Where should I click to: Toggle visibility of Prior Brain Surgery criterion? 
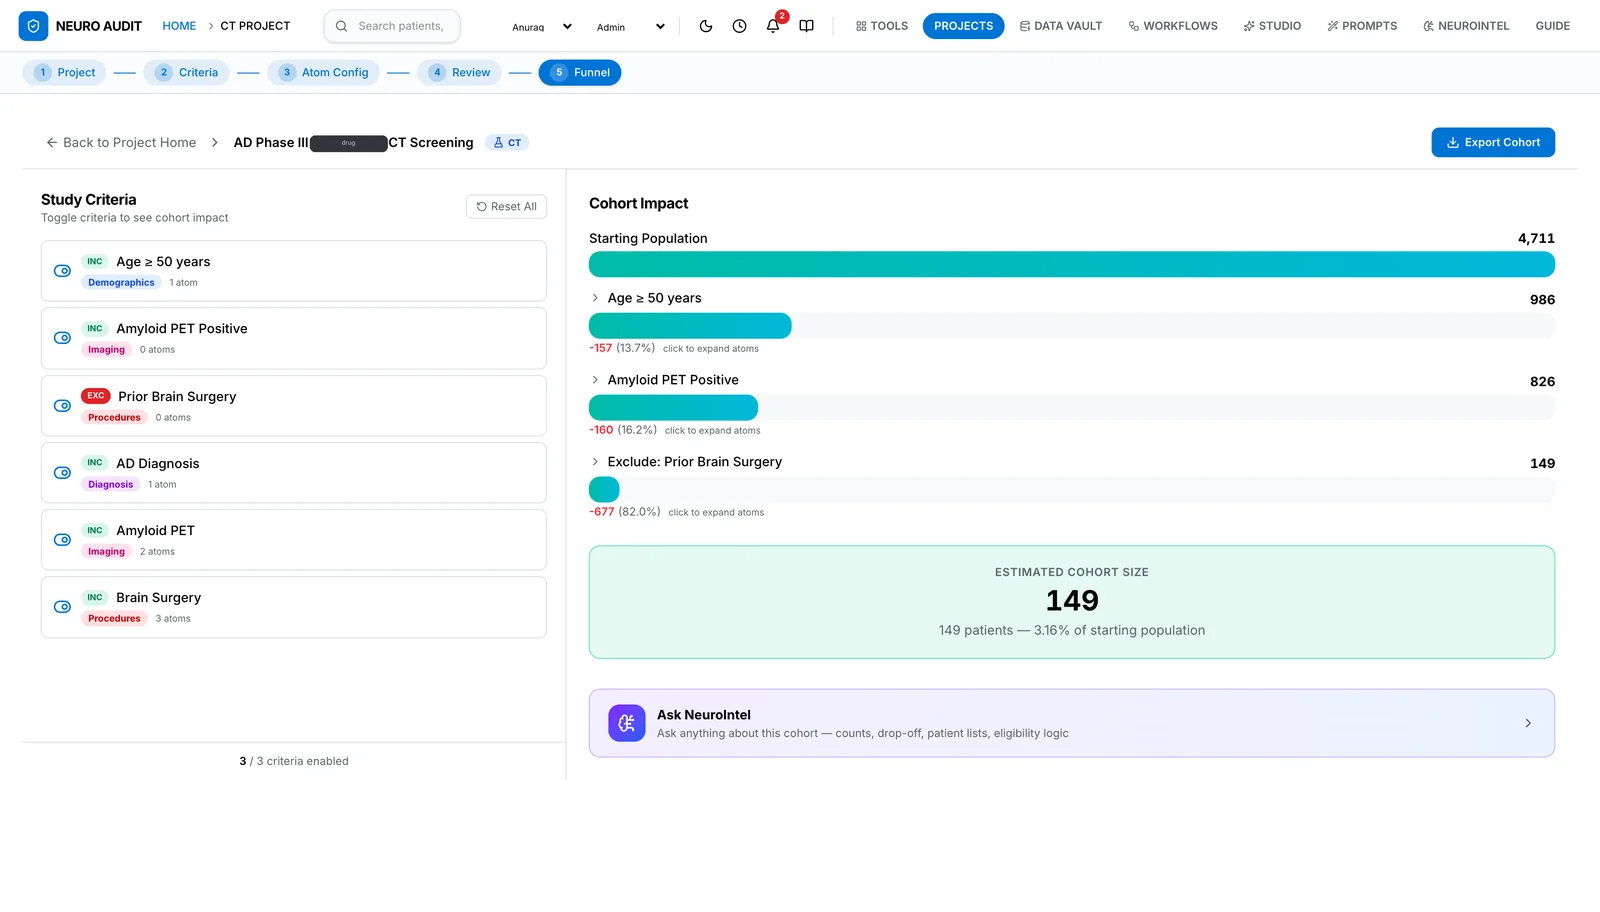coord(62,406)
